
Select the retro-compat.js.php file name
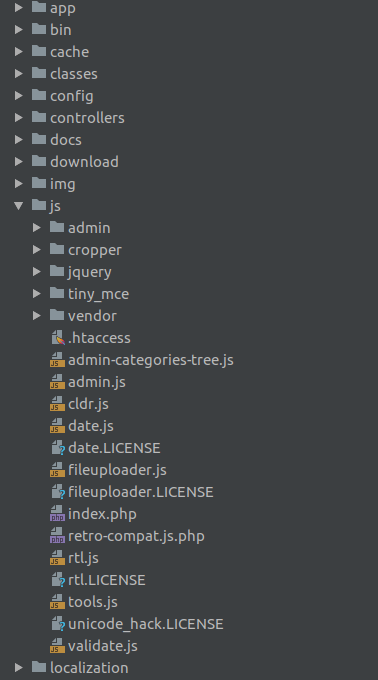(136, 536)
